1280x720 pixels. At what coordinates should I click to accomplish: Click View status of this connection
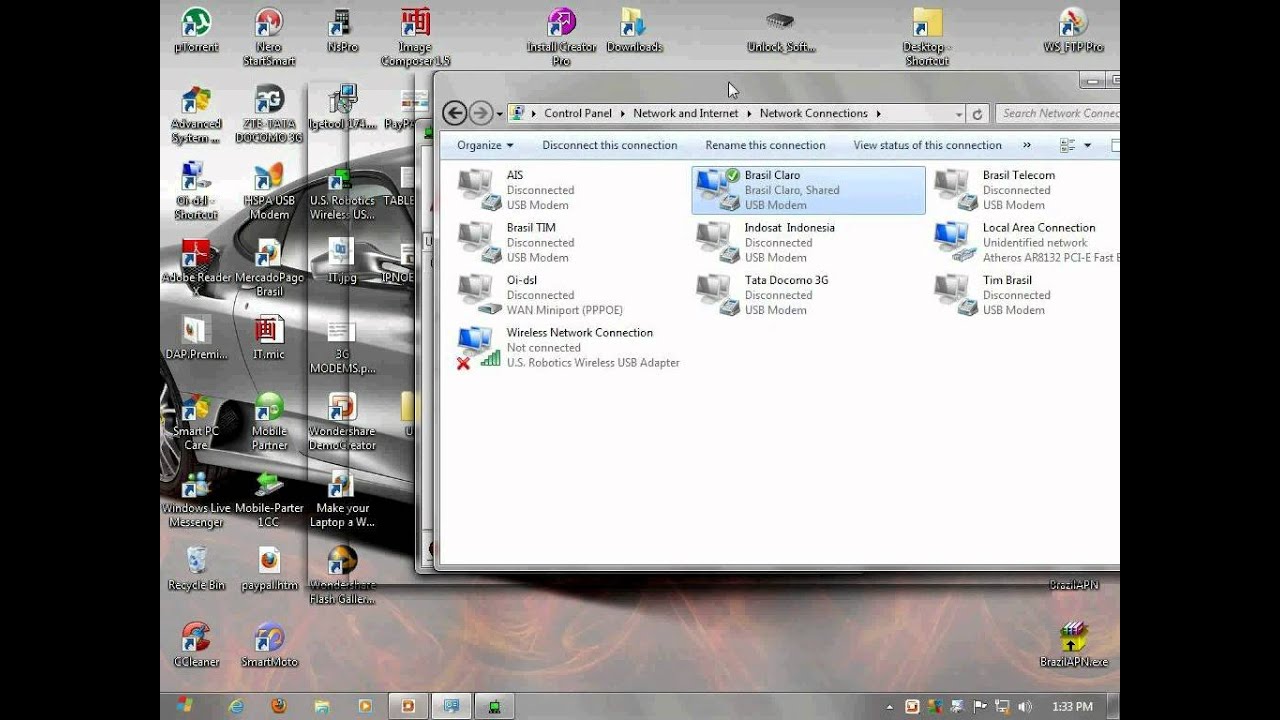coord(927,145)
